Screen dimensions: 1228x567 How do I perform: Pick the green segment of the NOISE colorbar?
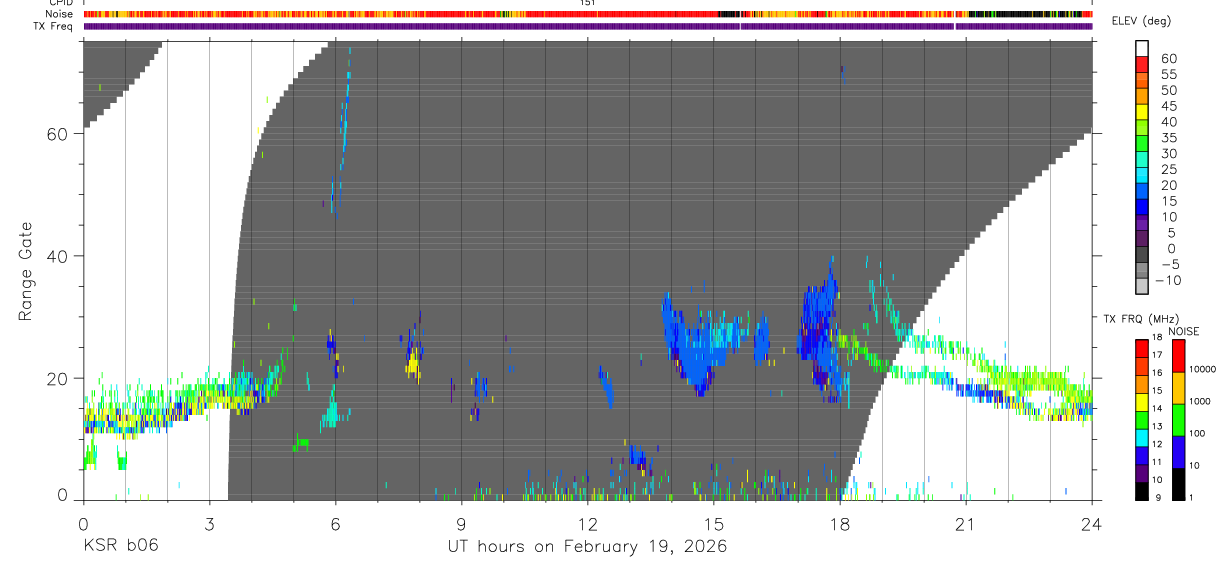1177,420
